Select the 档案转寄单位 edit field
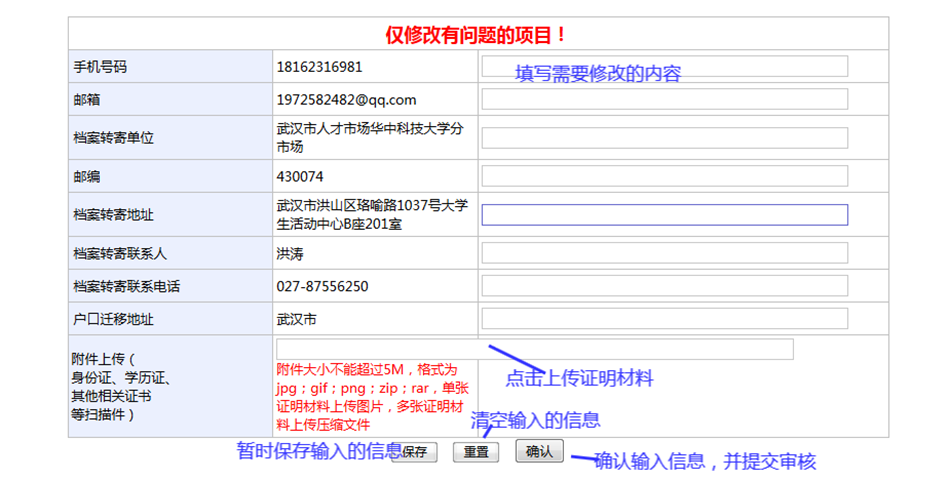Screen dimensions: 949x481 pyautogui.click(x=664, y=138)
